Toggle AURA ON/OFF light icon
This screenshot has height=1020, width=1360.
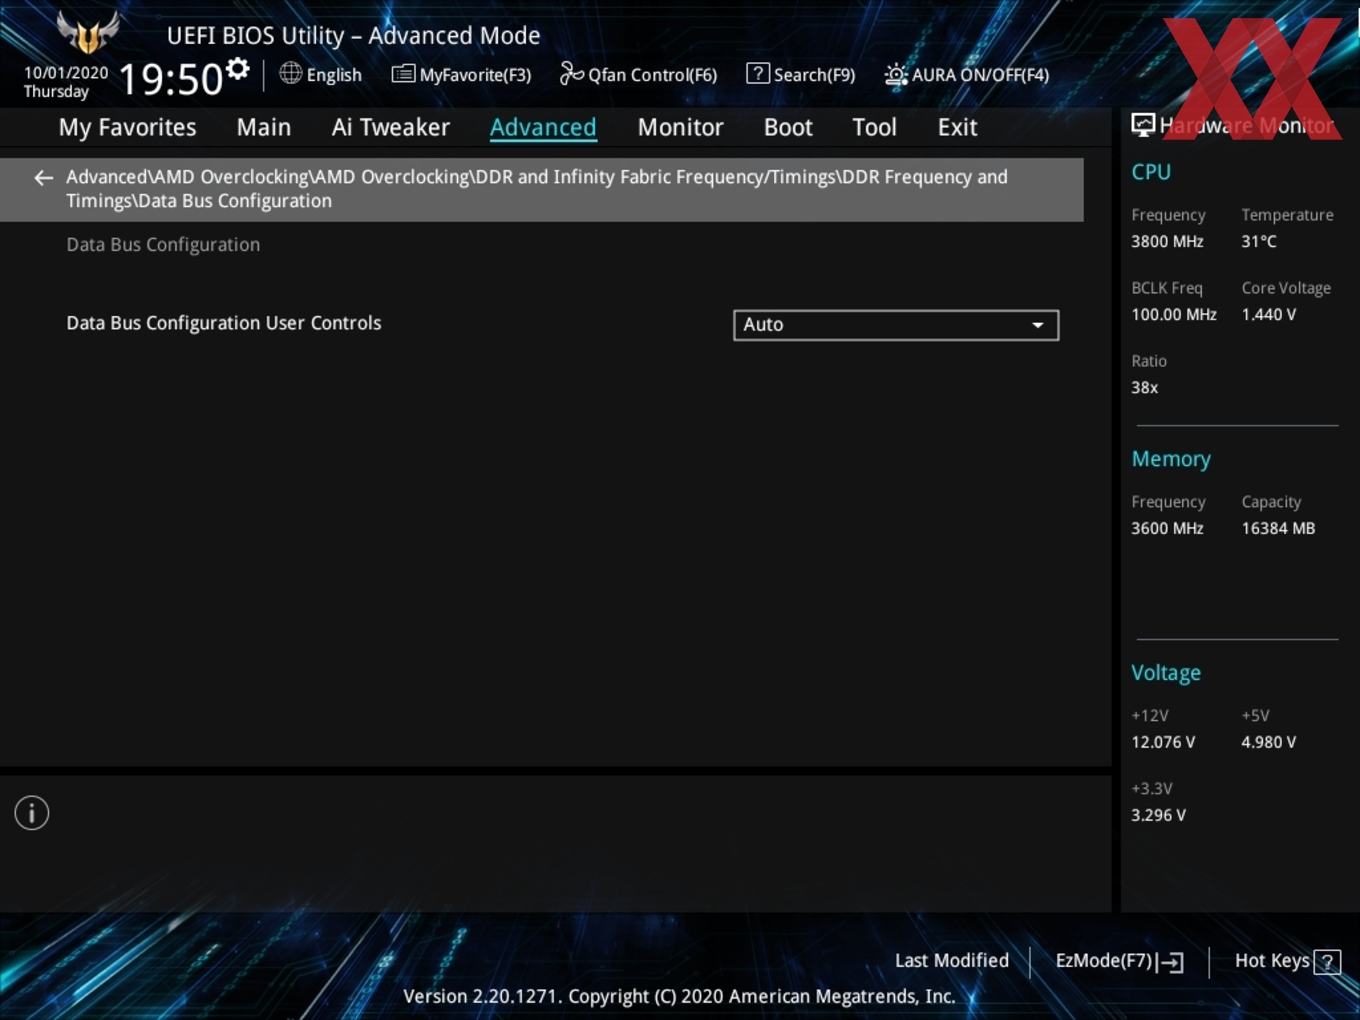(896, 74)
